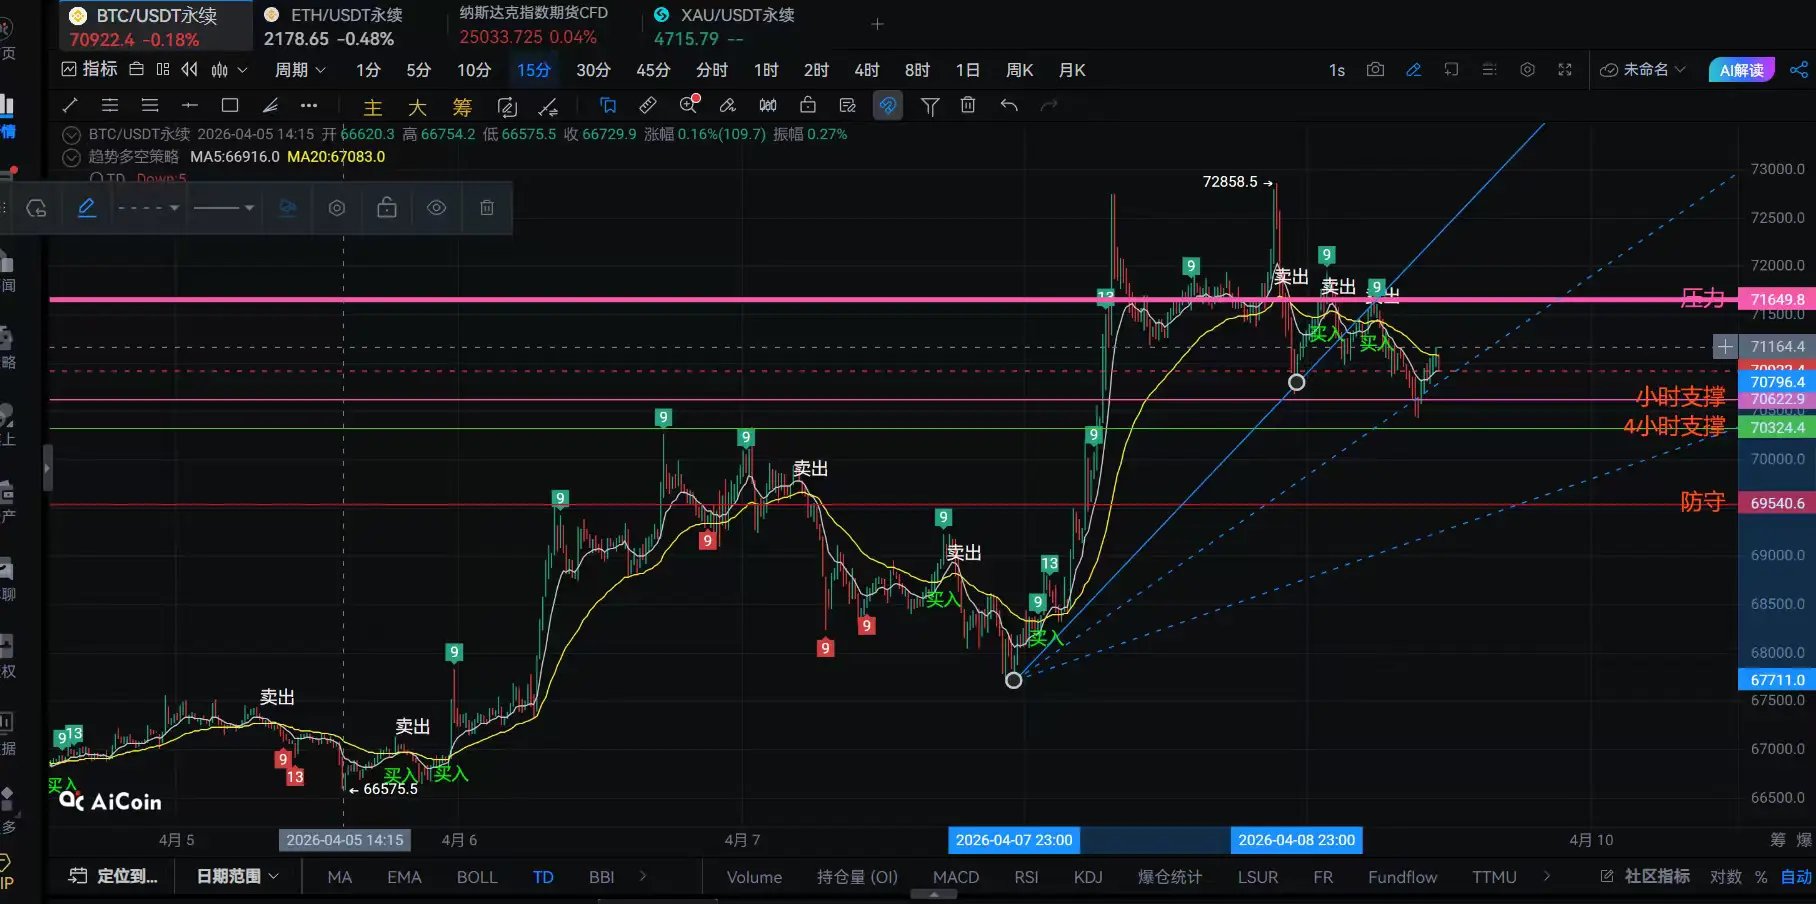This screenshot has width=1816, height=904.
Task: Open the drawing settings in floating toolbar
Action: pos(337,208)
